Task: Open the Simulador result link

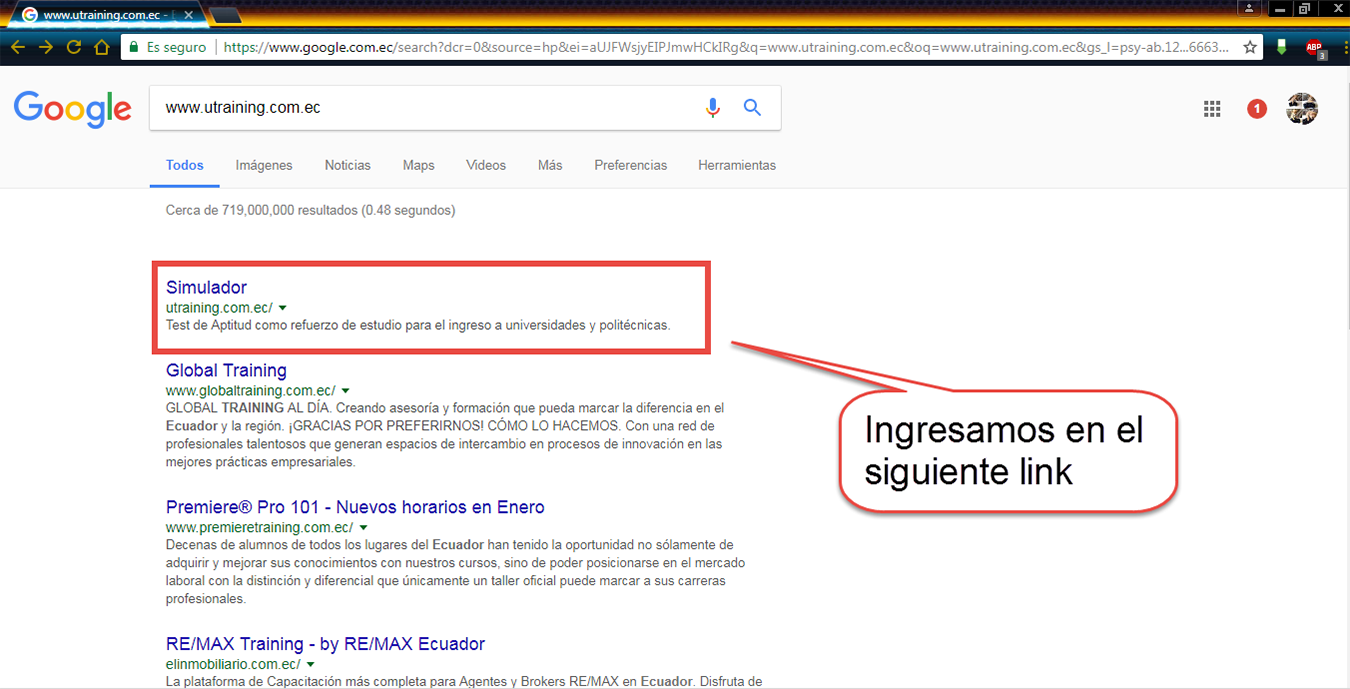Action: pos(206,288)
